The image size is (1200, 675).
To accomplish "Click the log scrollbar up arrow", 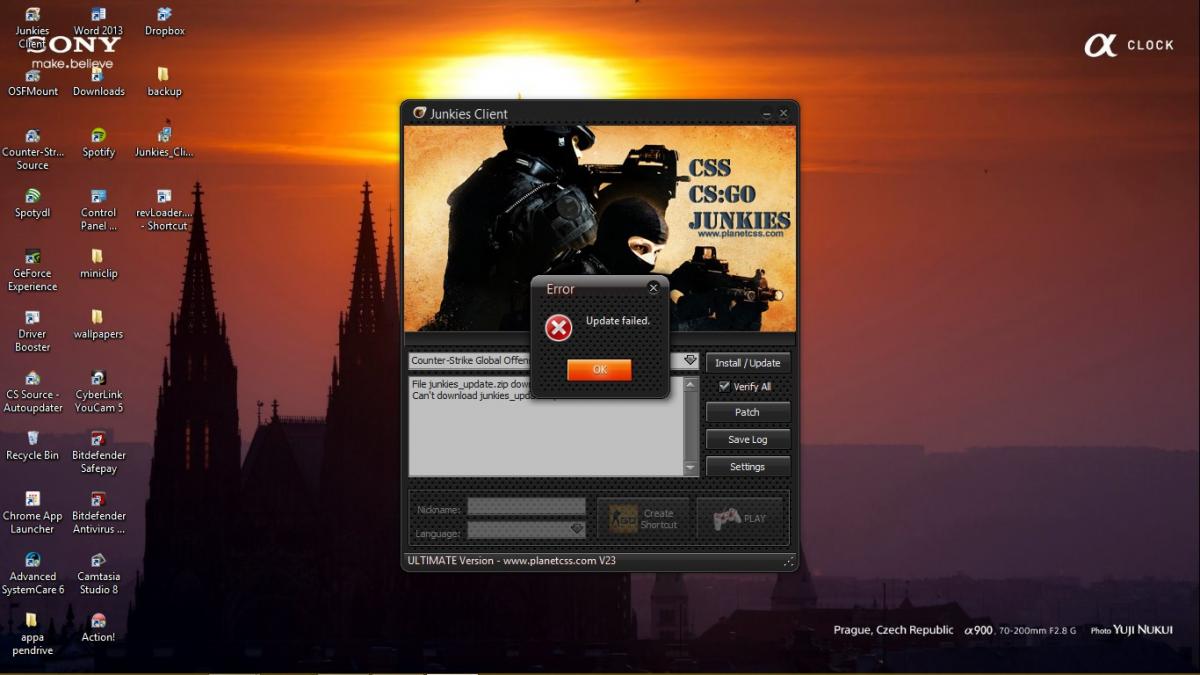I will coord(690,384).
